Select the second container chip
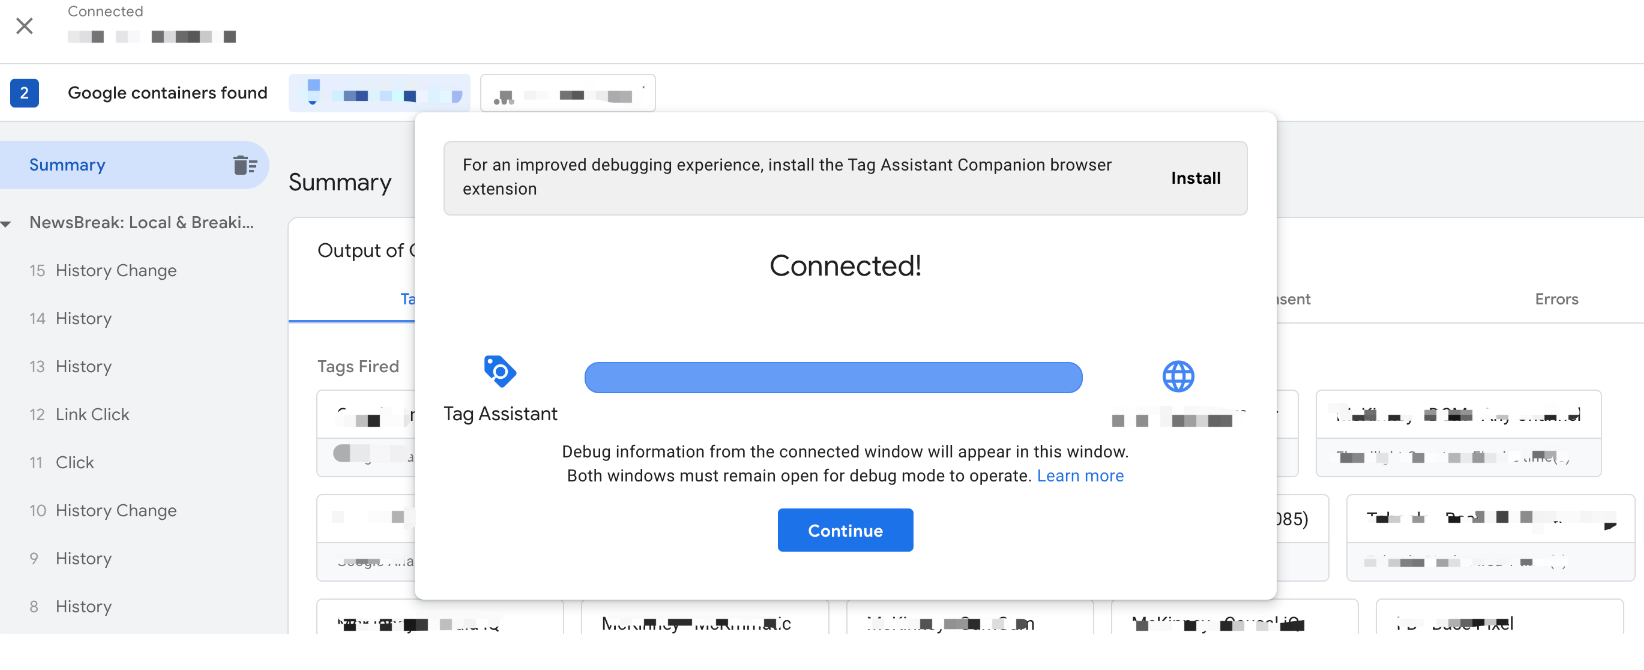The image size is (1644, 670). point(567,93)
